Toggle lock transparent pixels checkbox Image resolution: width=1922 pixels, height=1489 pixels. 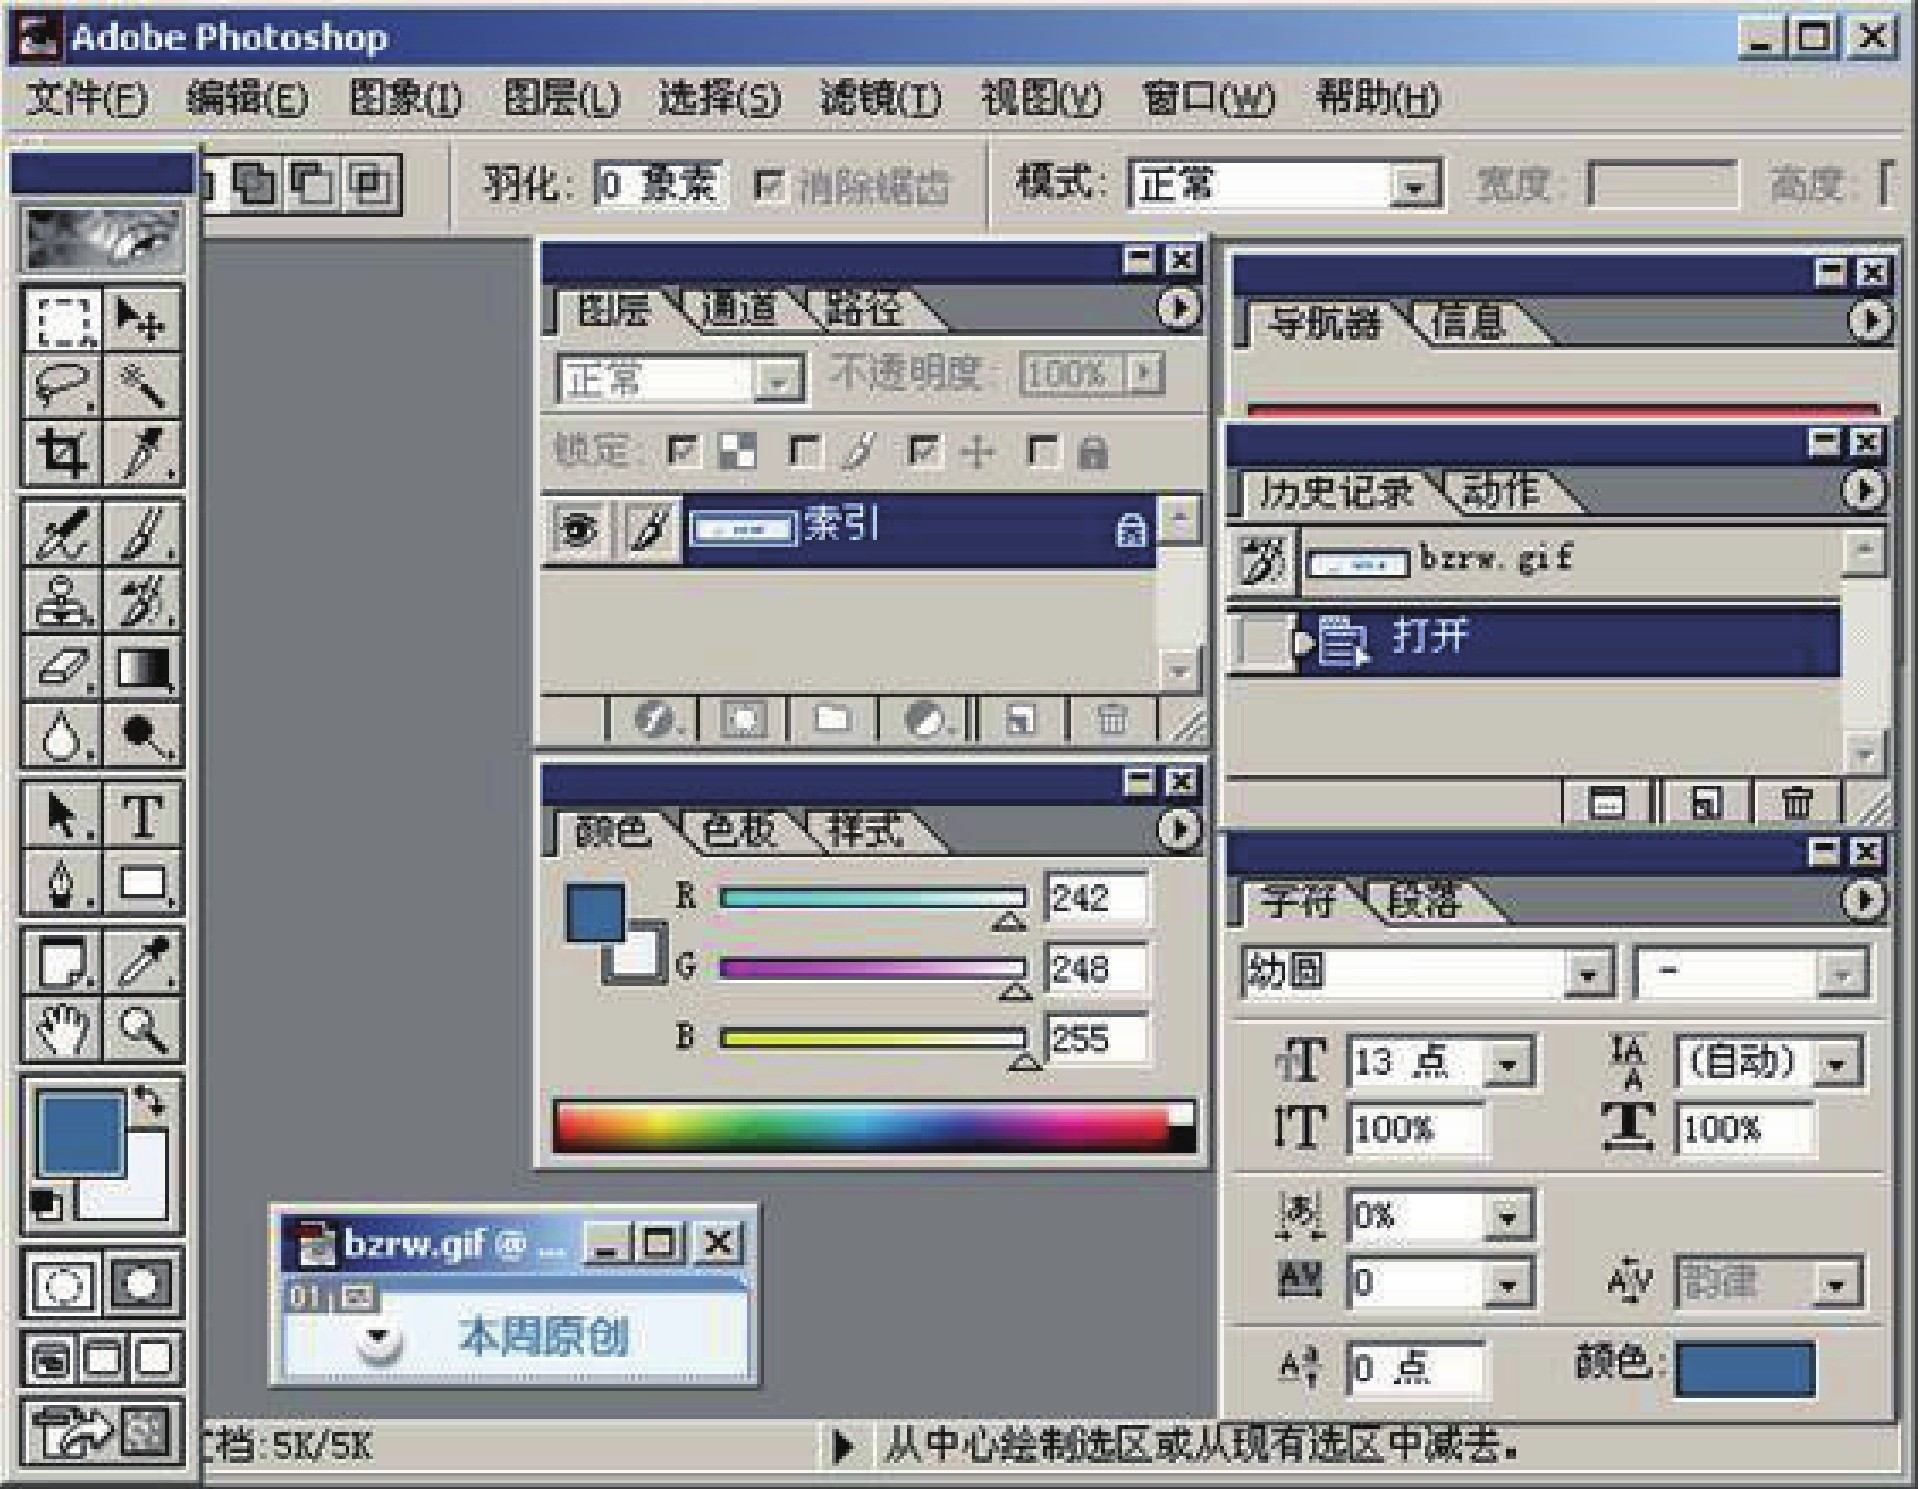click(x=684, y=452)
